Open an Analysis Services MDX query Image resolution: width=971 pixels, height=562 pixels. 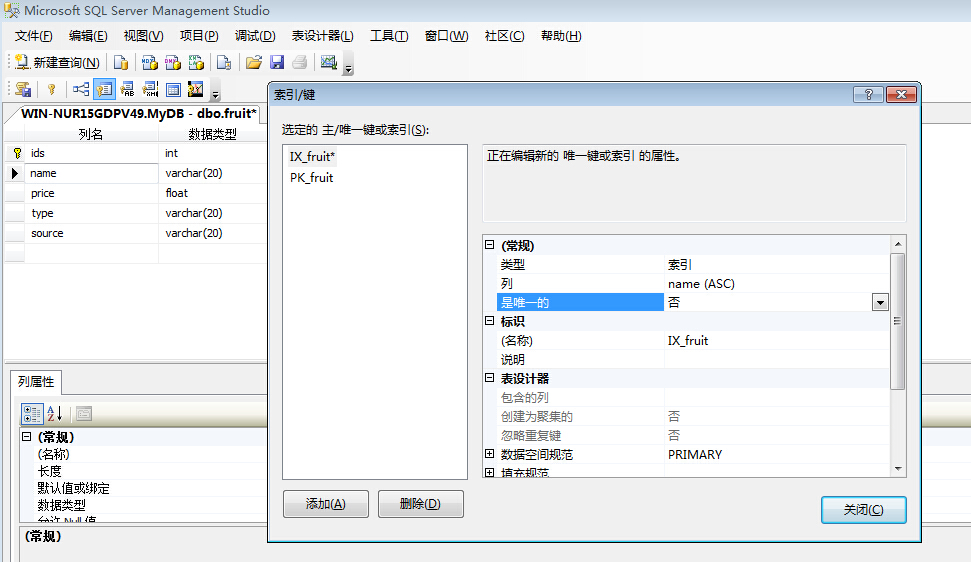click(x=149, y=62)
